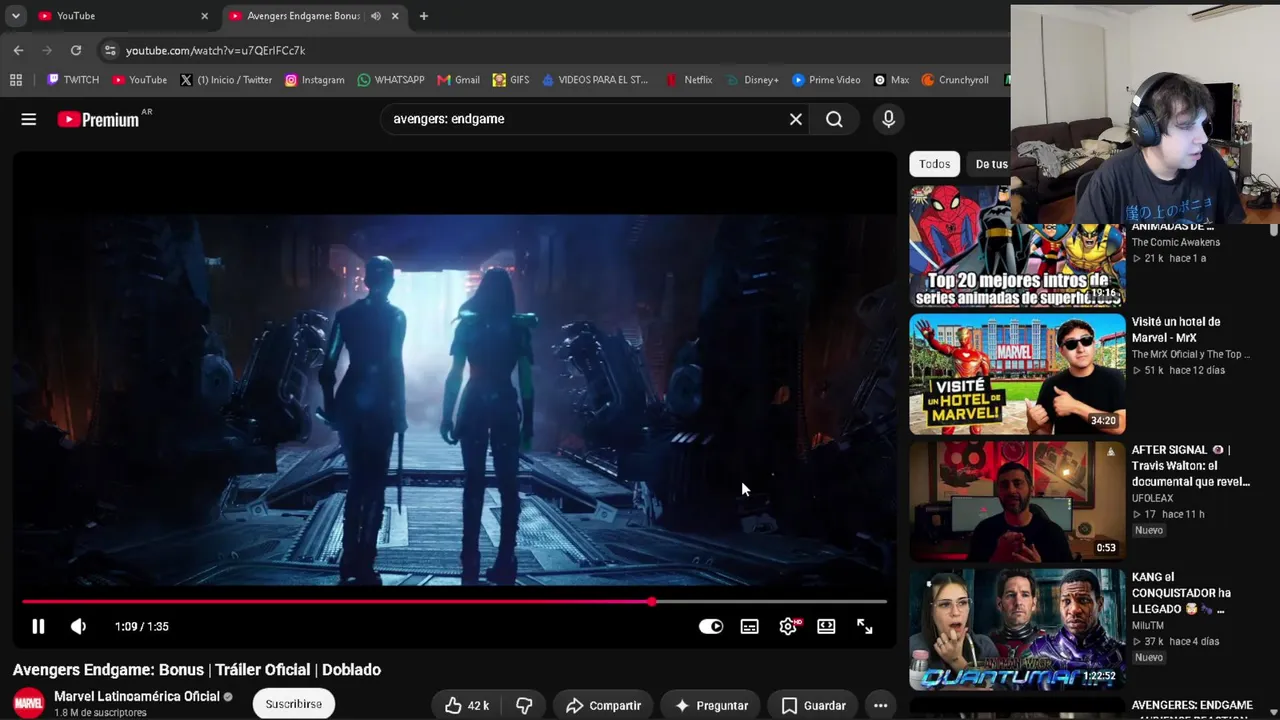Go back to the previous page
The width and height of the screenshot is (1280, 720).
(x=18, y=50)
